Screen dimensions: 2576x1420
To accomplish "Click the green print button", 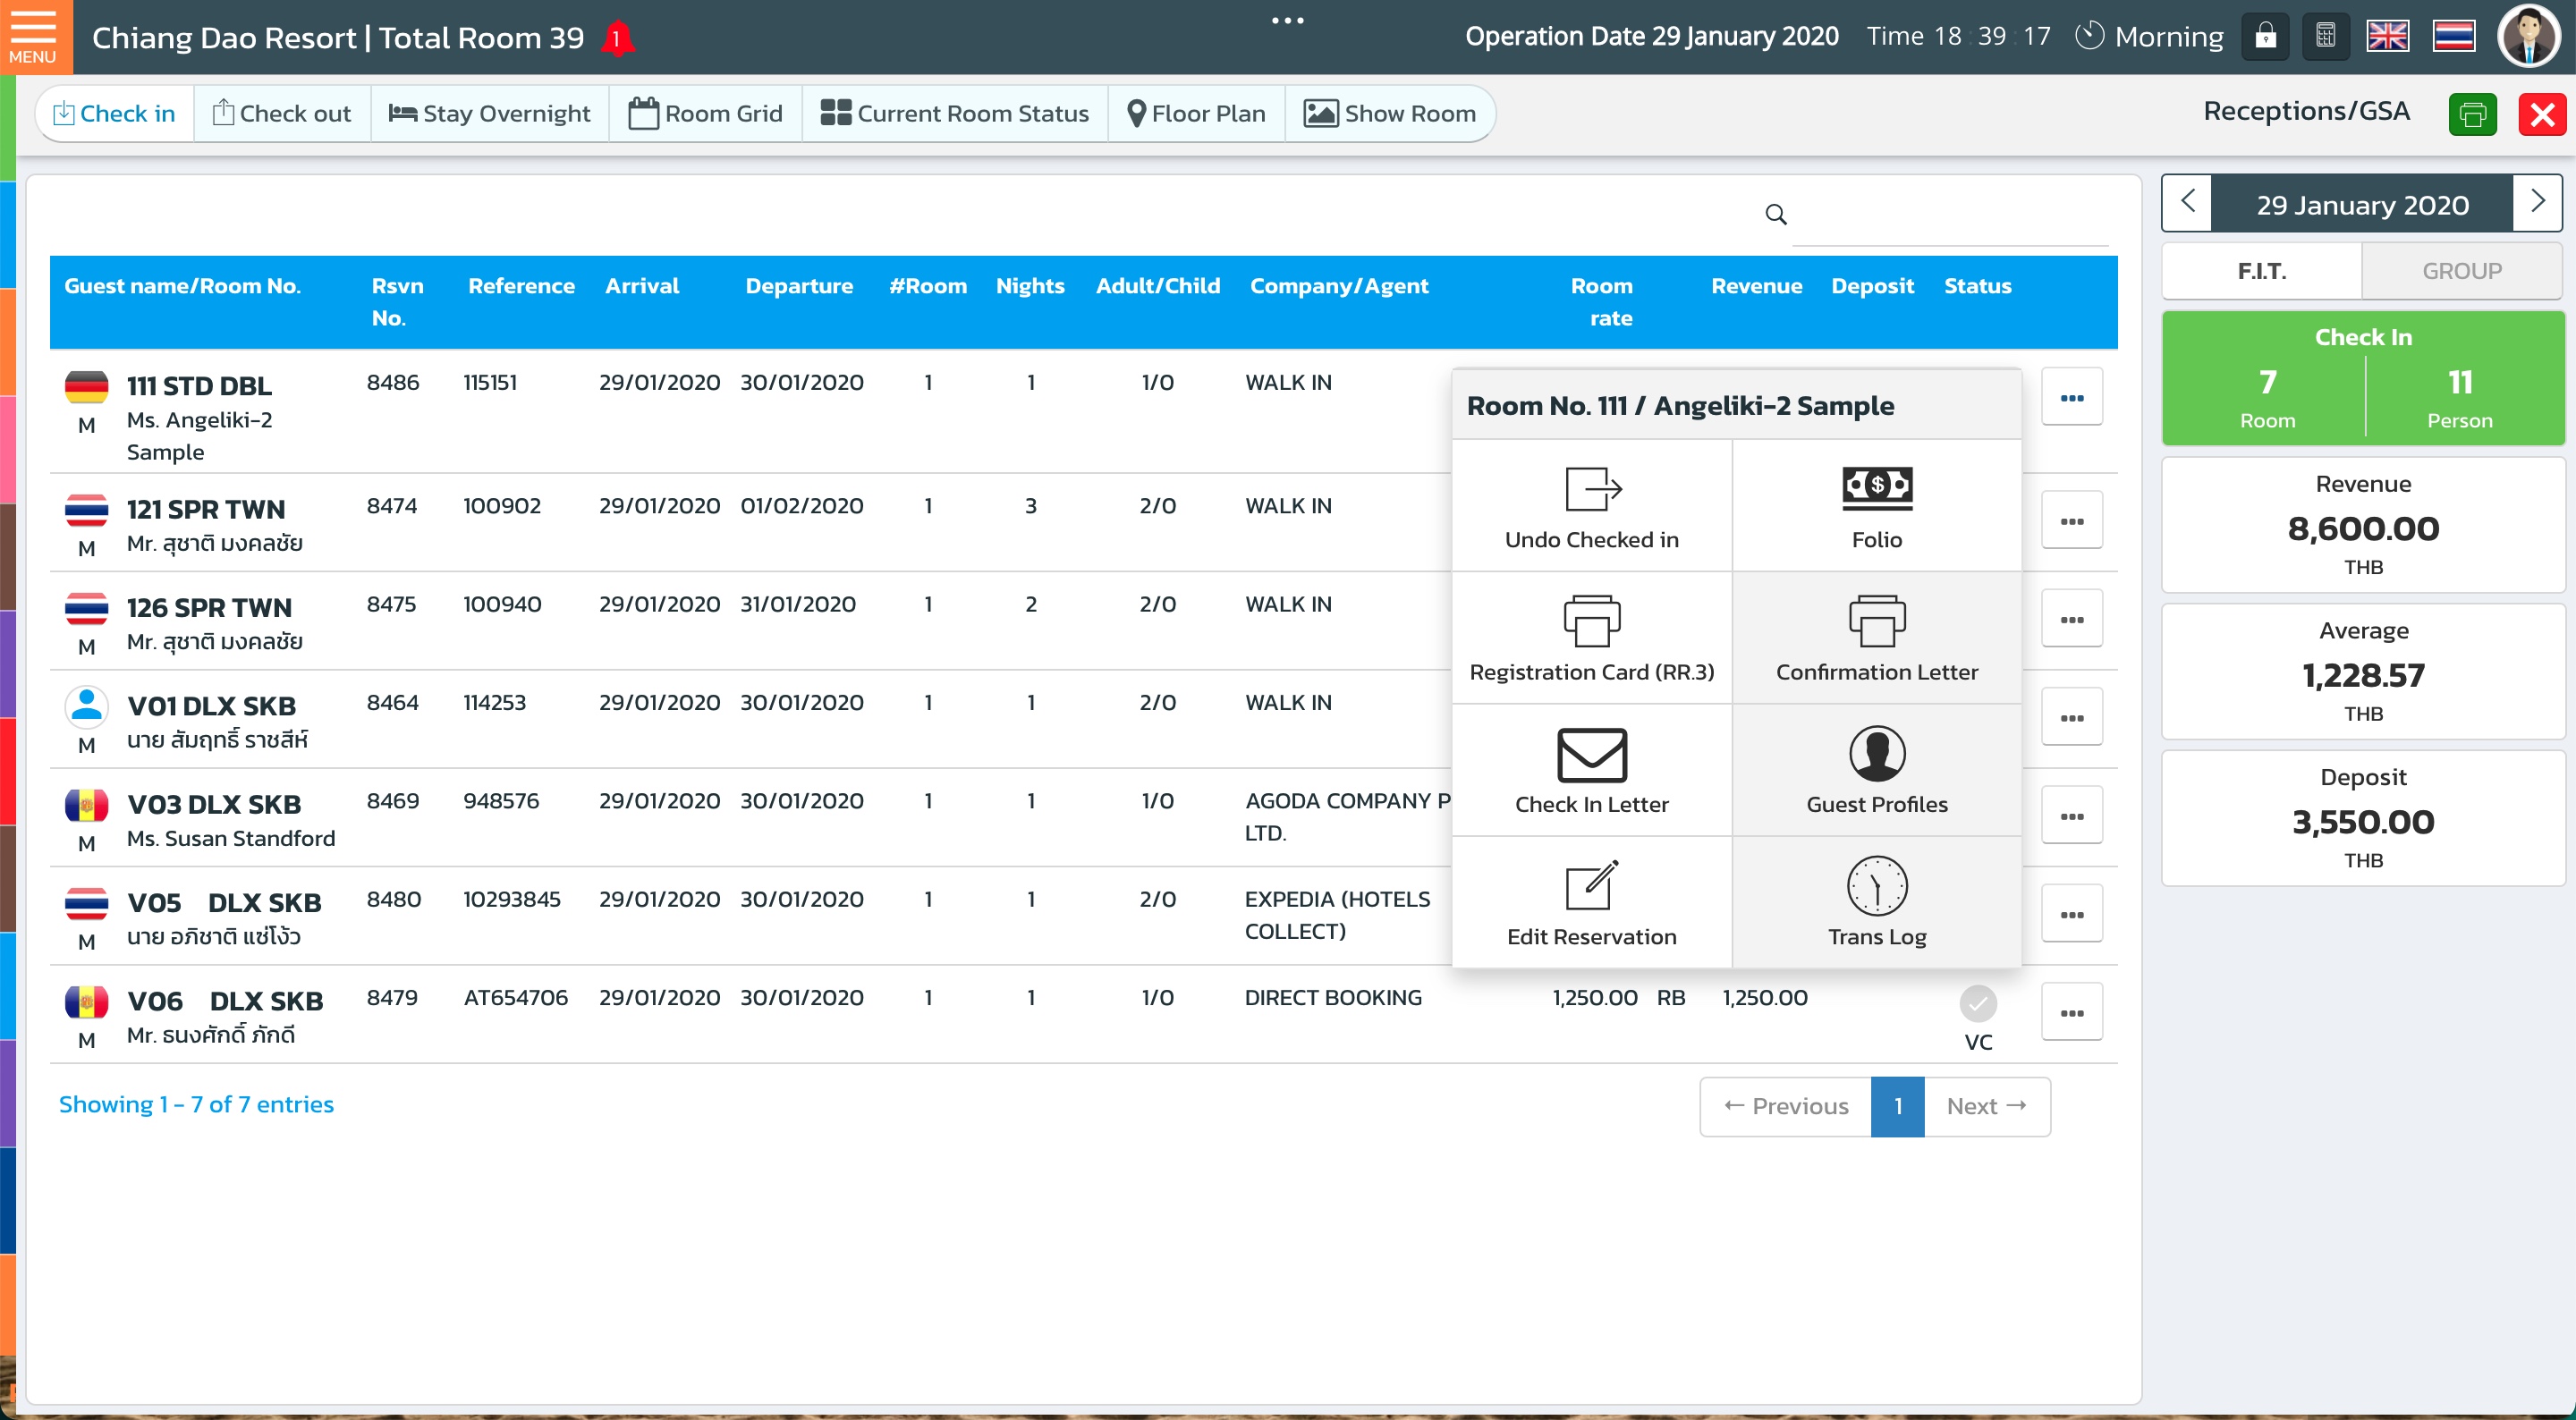I will point(2472,114).
